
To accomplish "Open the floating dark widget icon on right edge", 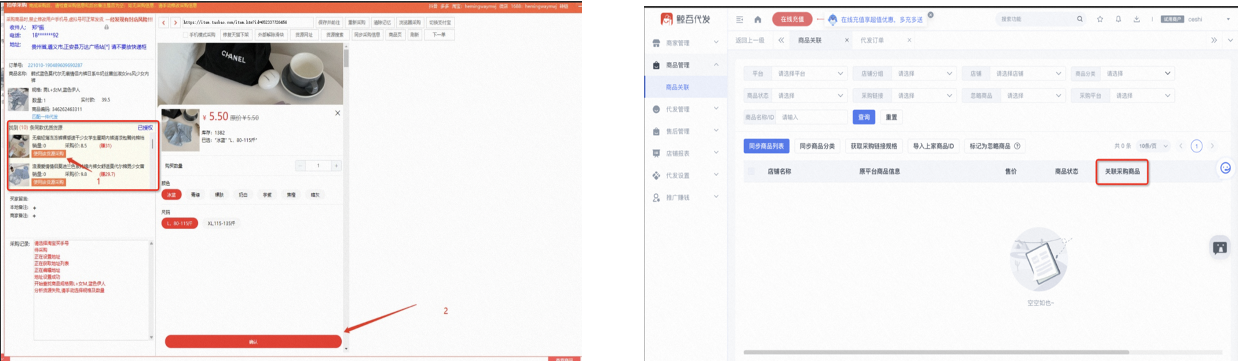I will (1219, 247).
